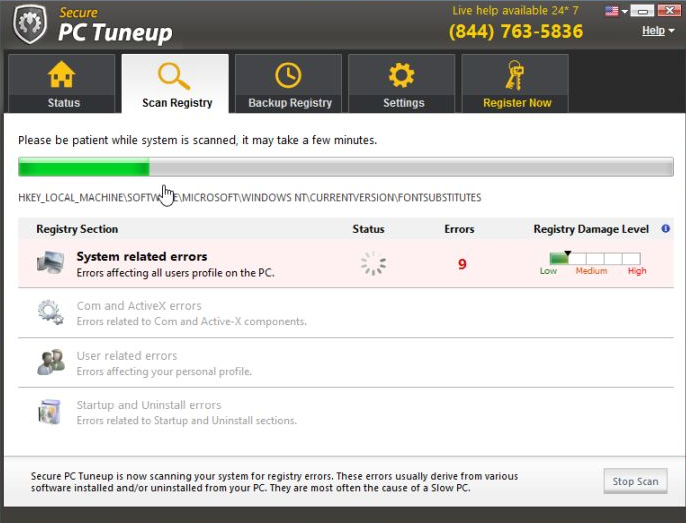692x523 pixels.
Task: Click the live help phone number
Action: click(x=515, y=32)
